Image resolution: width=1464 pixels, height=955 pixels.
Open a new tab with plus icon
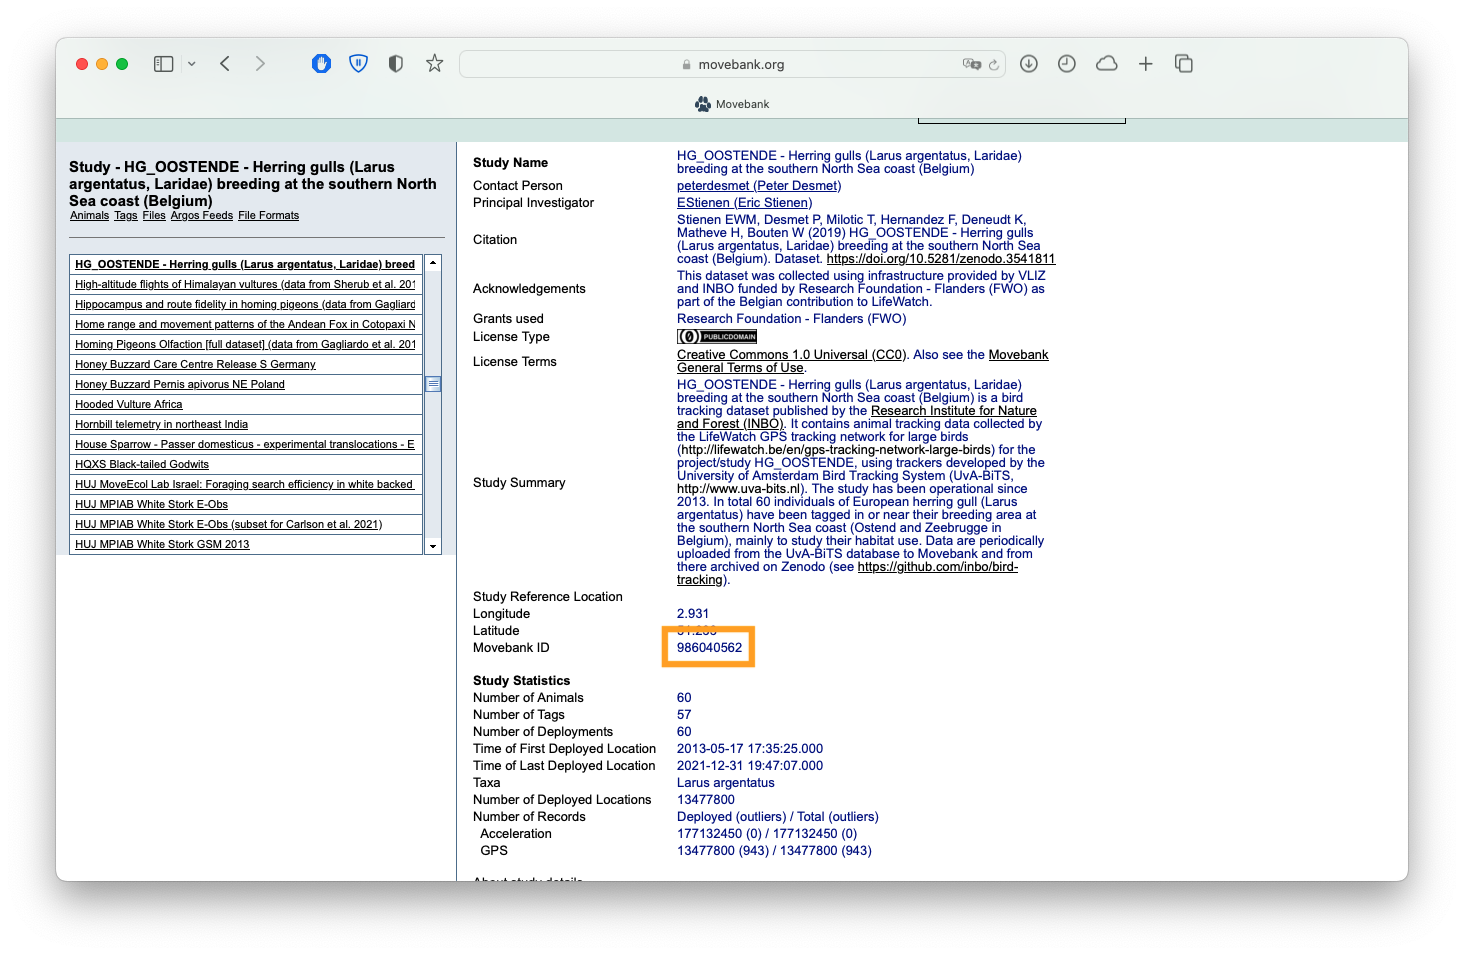coord(1146,64)
